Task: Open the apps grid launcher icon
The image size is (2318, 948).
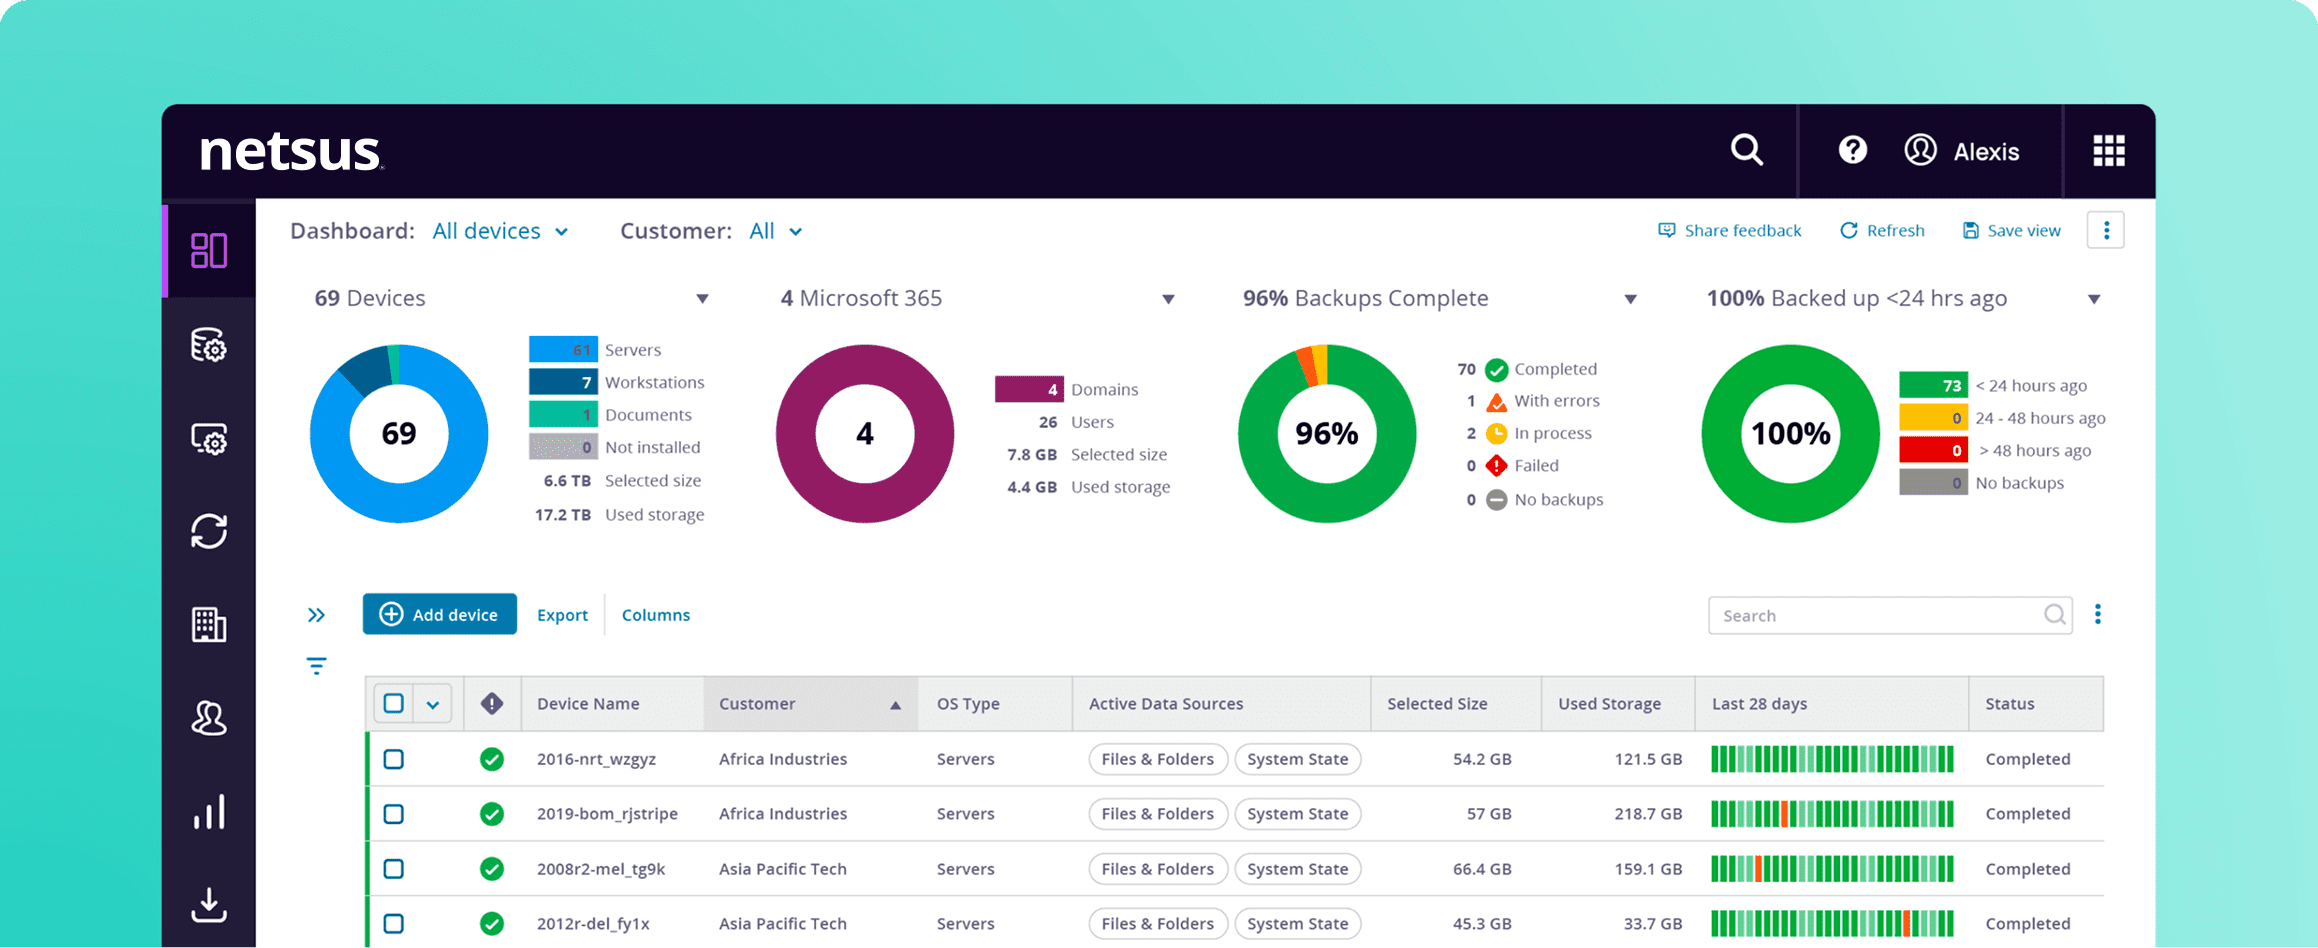Action: [x=2108, y=151]
